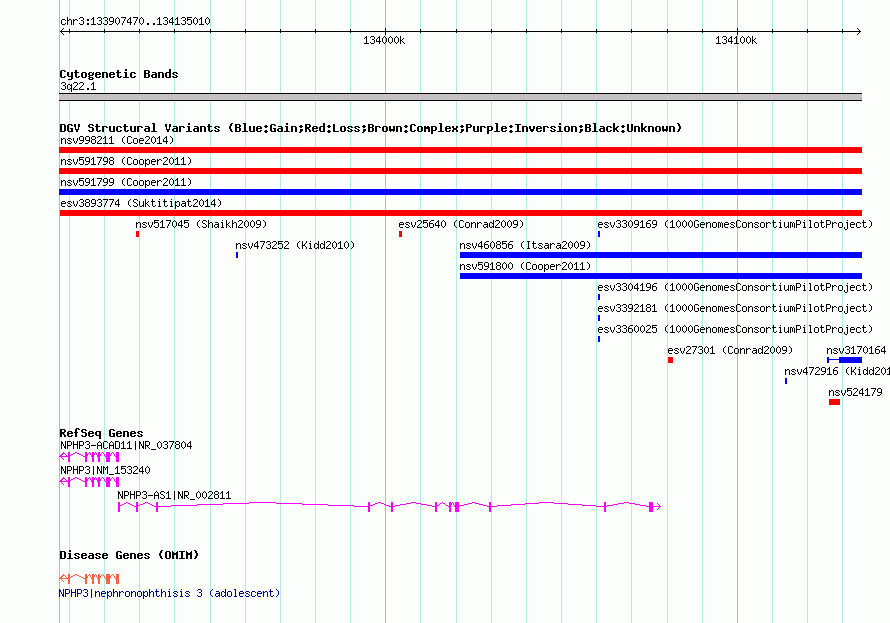Click the nsv460856 (Itsara2009) label
890x623 pixels.
click(x=526, y=246)
